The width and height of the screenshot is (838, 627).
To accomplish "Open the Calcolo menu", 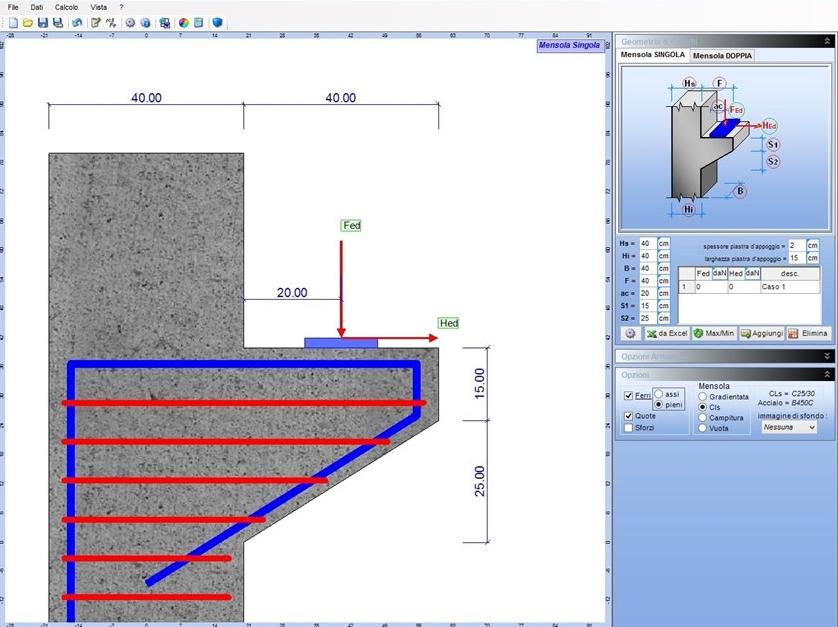I will [66, 7].
